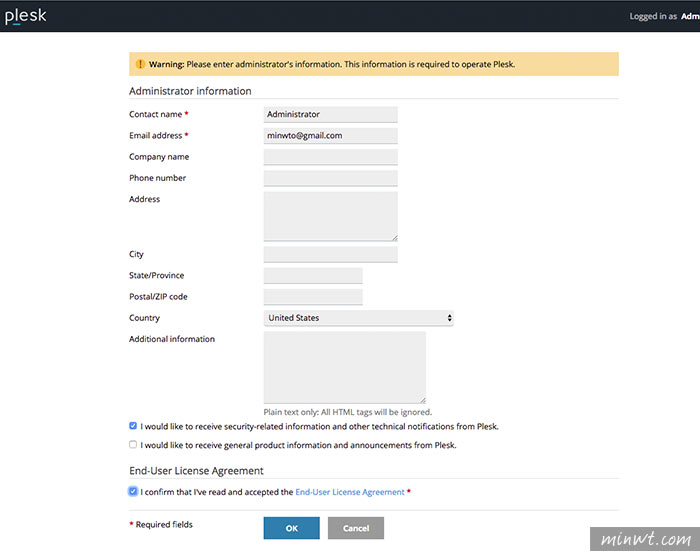
Task: Click the Plesk logo
Action: (25, 16)
